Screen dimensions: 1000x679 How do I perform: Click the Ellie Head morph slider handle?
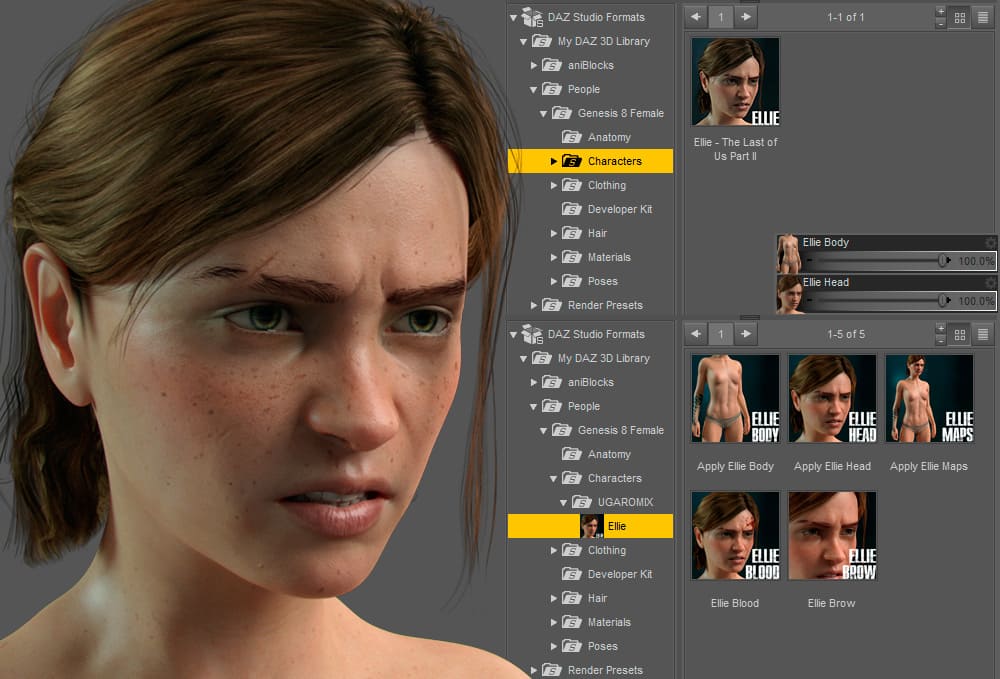(943, 300)
